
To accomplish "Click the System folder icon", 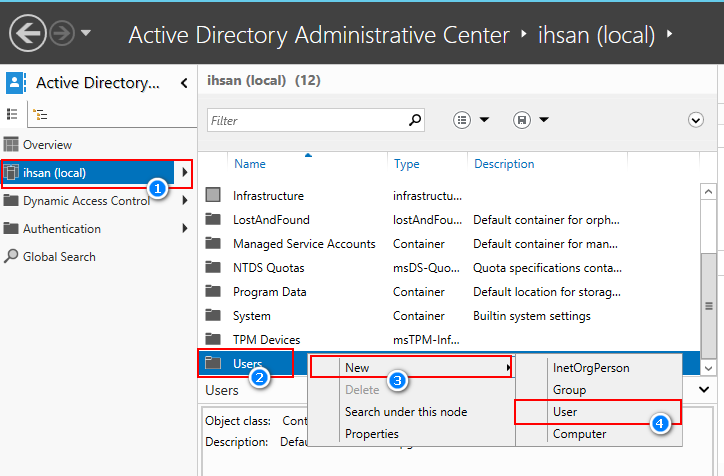I will (213, 315).
